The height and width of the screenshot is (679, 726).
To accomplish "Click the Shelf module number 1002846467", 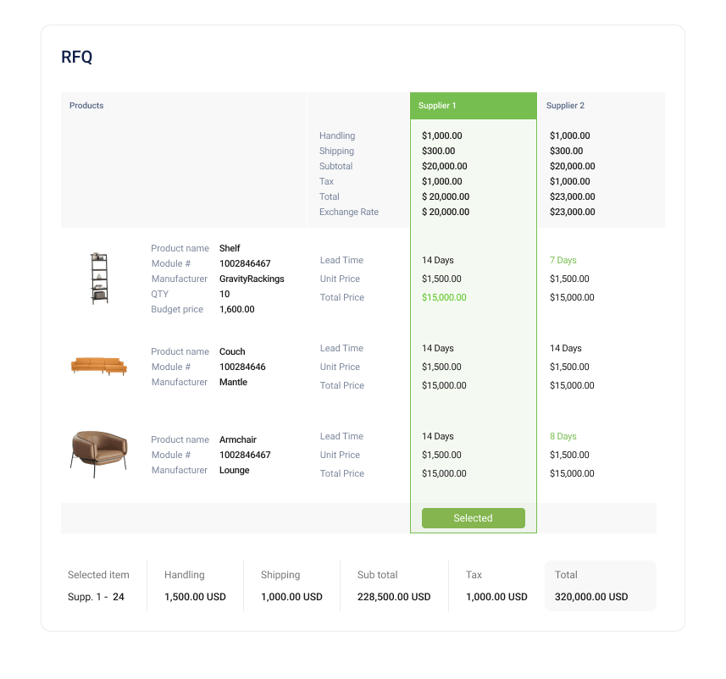I will tap(245, 264).
